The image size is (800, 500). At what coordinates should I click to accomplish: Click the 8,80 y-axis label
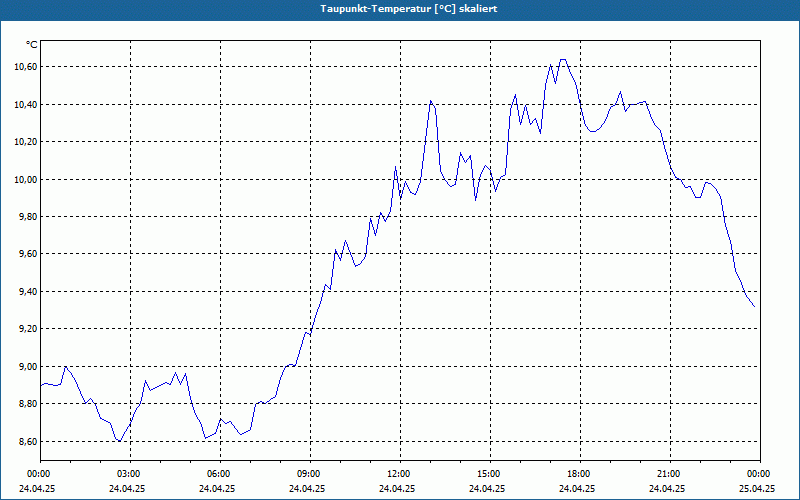coord(28,404)
